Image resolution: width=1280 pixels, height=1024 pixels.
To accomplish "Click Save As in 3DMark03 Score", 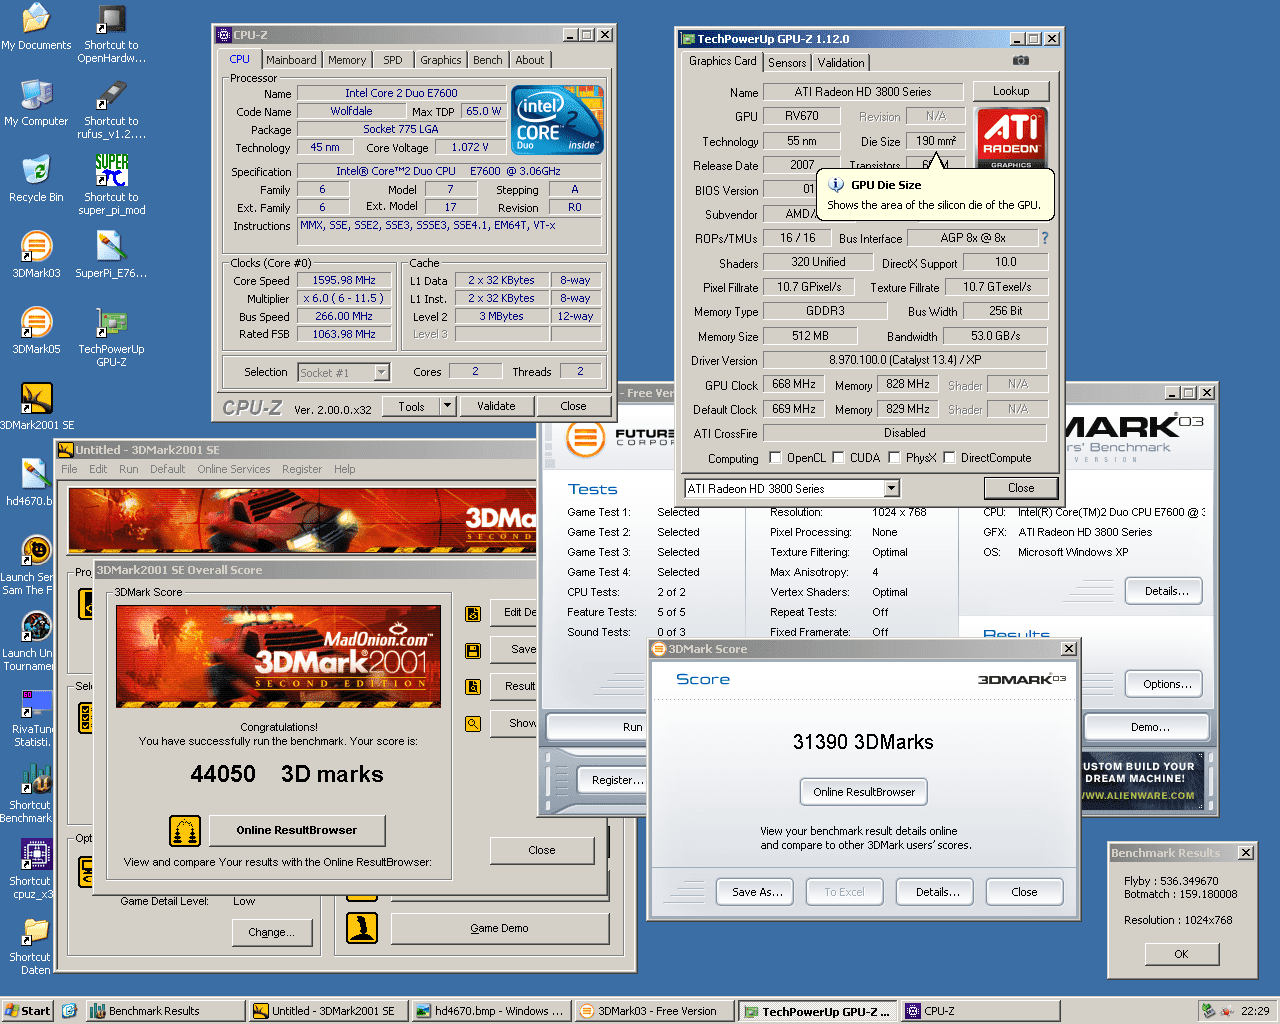I will pyautogui.click(x=757, y=892).
